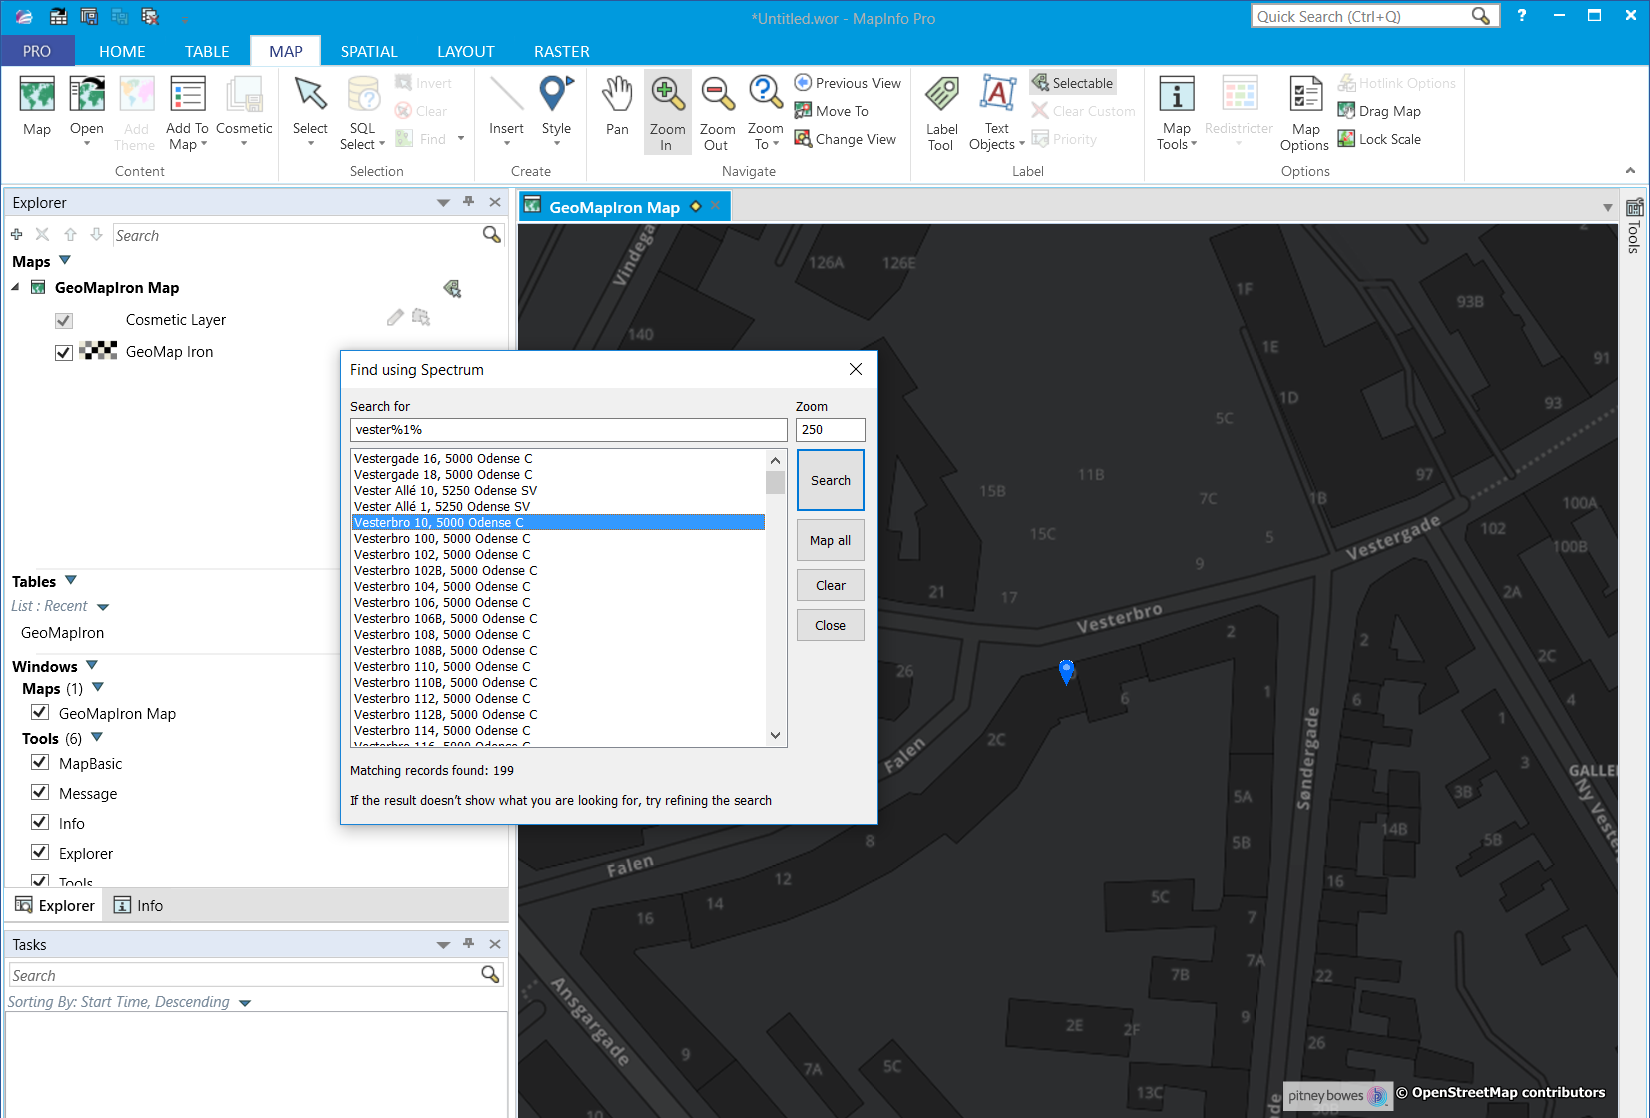Collapse the GeoMapIron Map tree node
This screenshot has width=1650, height=1118.
point(16,288)
